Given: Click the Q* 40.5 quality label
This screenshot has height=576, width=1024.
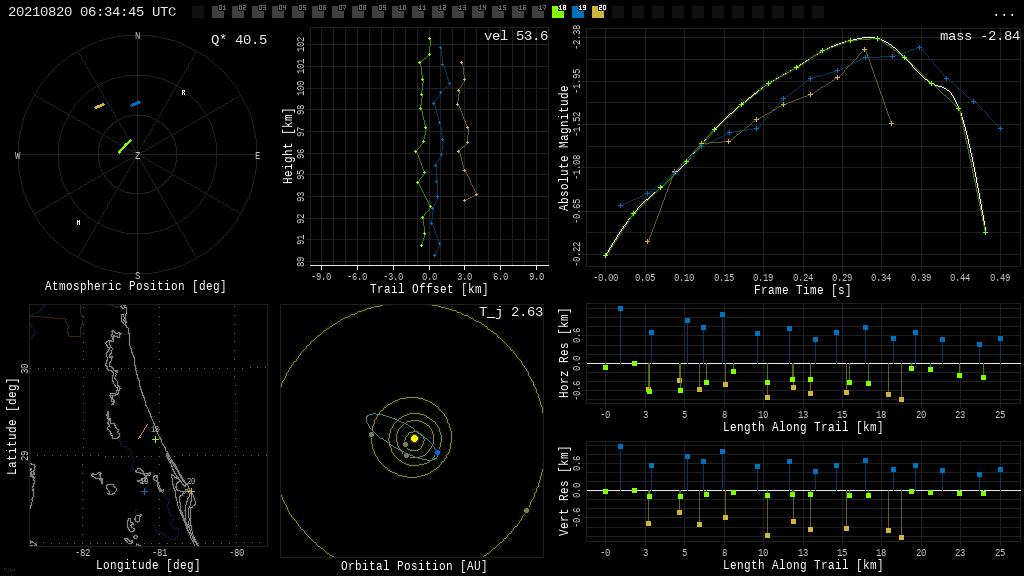Looking at the screenshot, I should coord(238,40).
